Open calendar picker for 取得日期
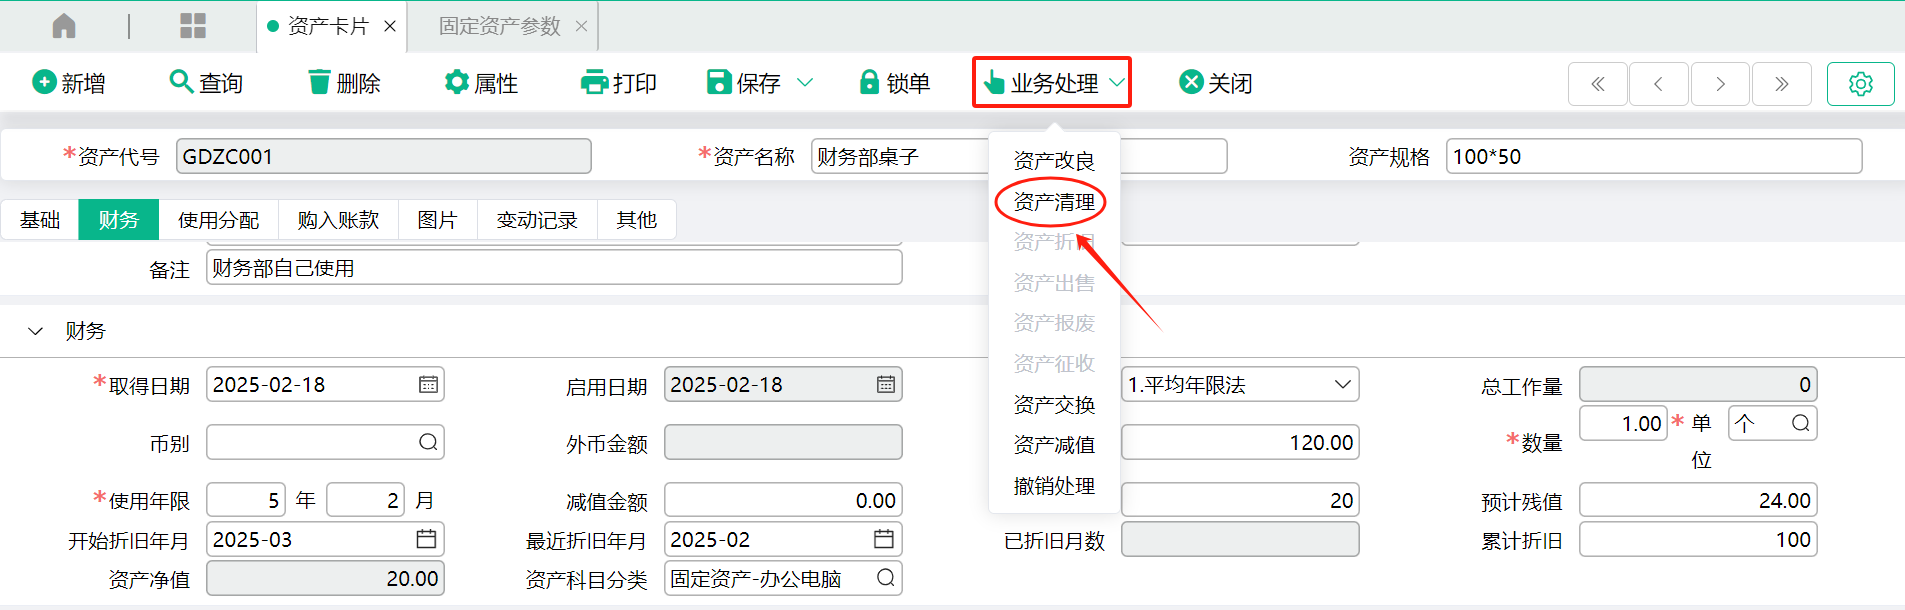Screen dimensions: 1905x610 pos(428,385)
